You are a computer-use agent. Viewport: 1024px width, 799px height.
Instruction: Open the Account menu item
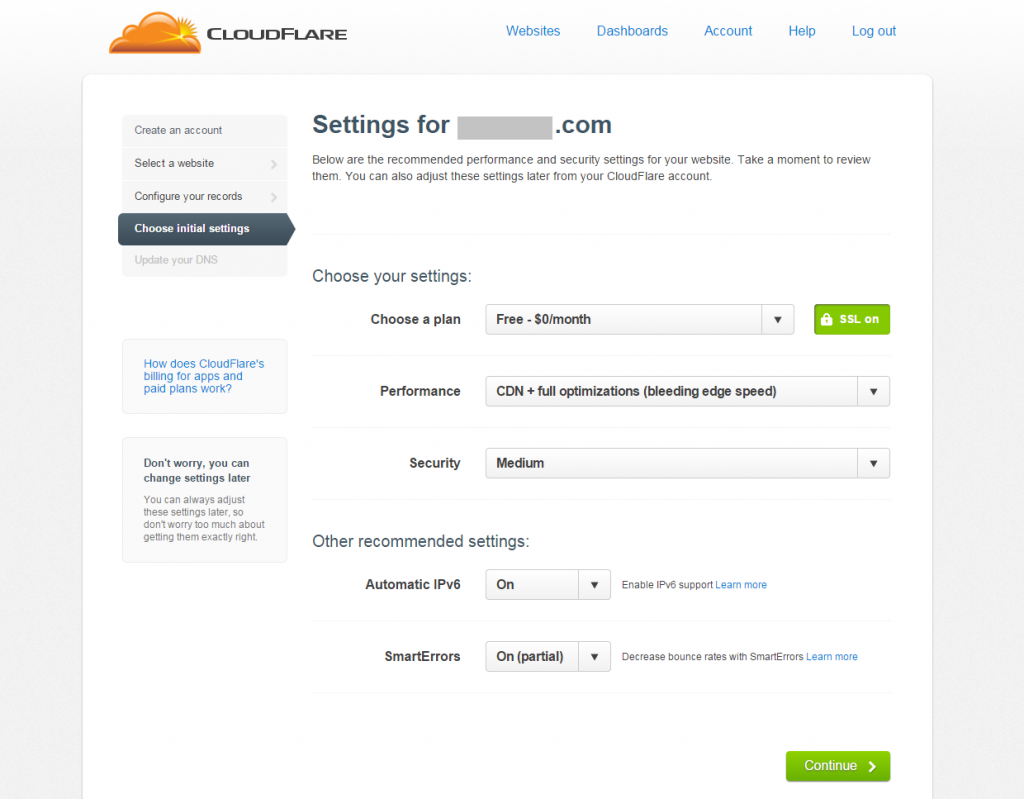[x=728, y=31]
